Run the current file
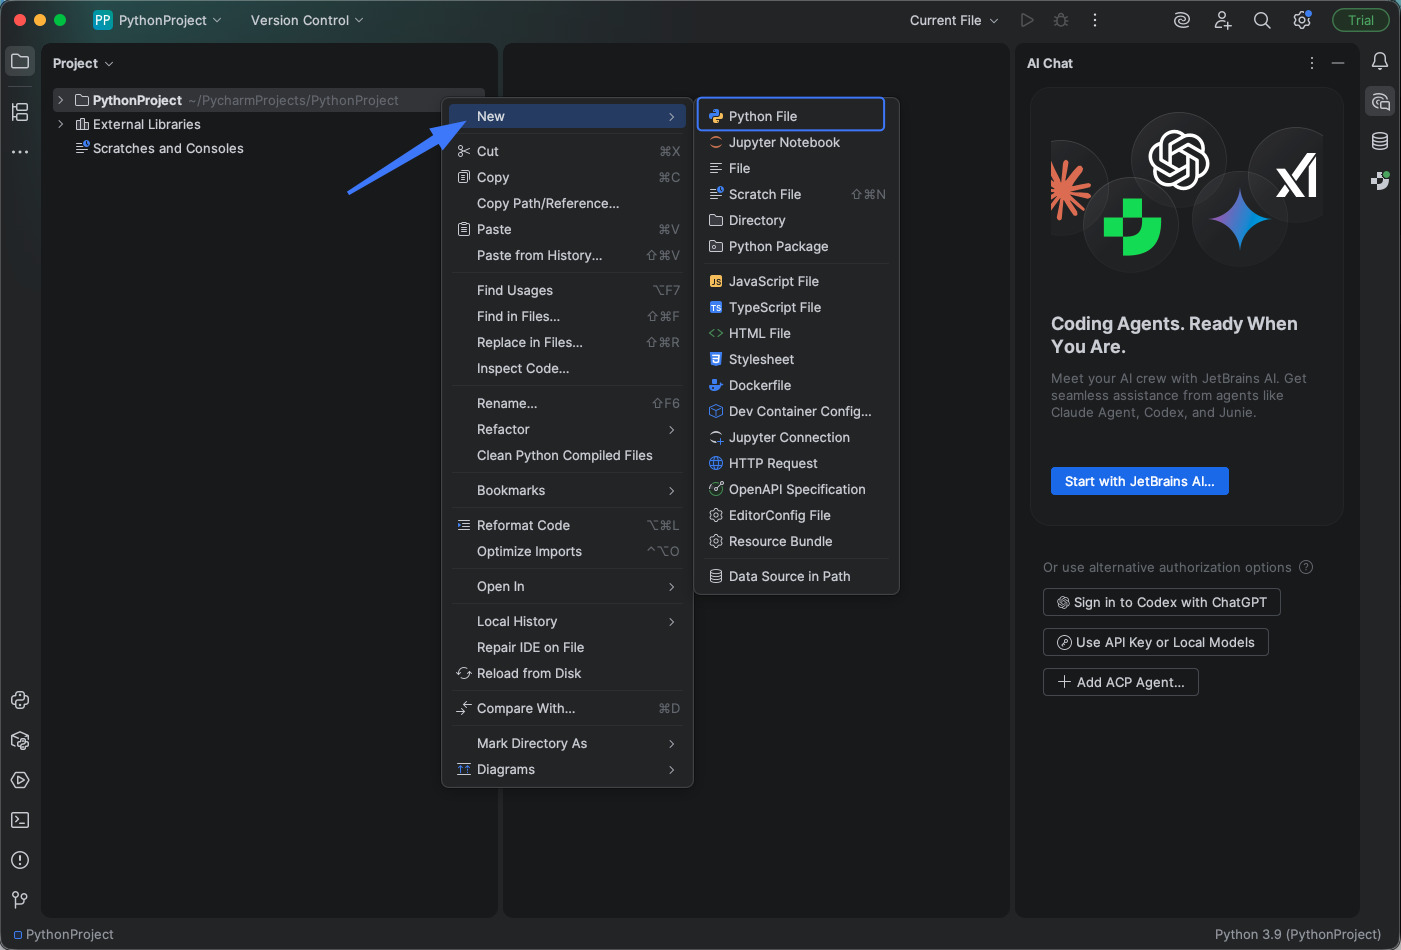Screen dimensions: 1401x950 point(1027,20)
